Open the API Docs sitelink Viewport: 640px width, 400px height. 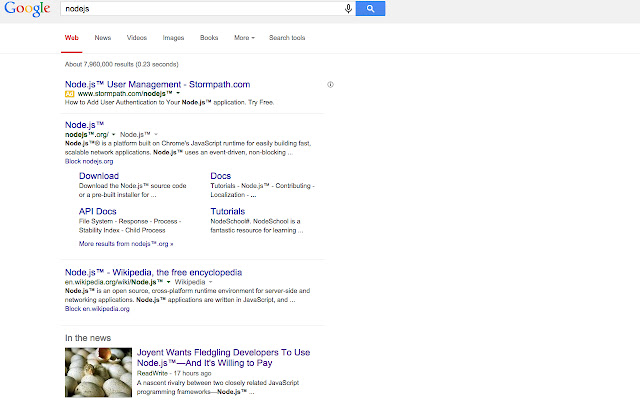point(98,211)
